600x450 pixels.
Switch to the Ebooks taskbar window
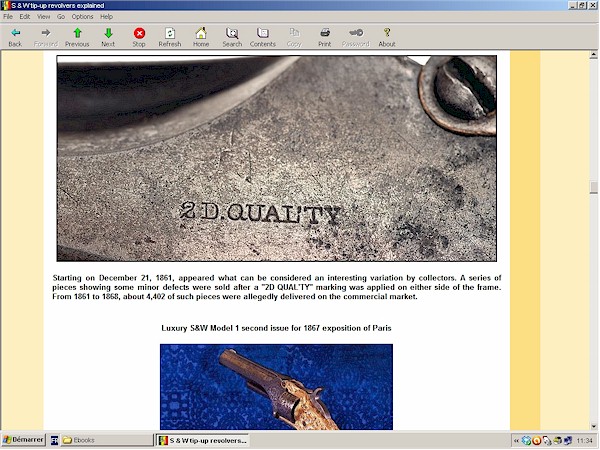(107, 440)
